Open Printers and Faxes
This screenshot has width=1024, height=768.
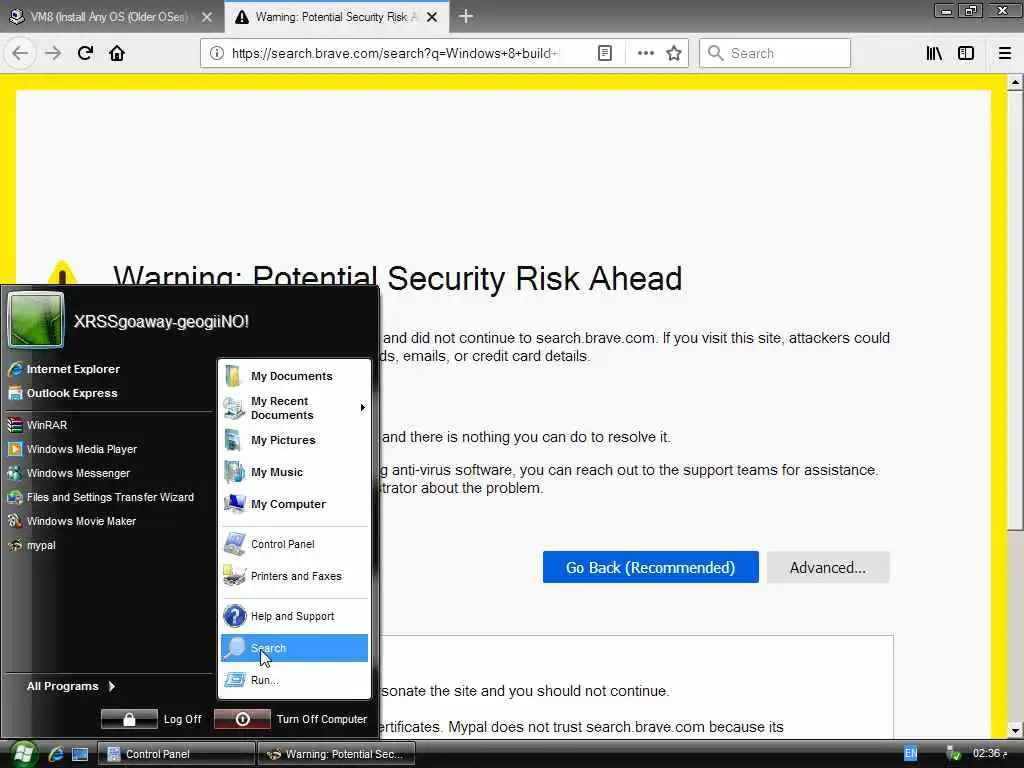[295, 576]
